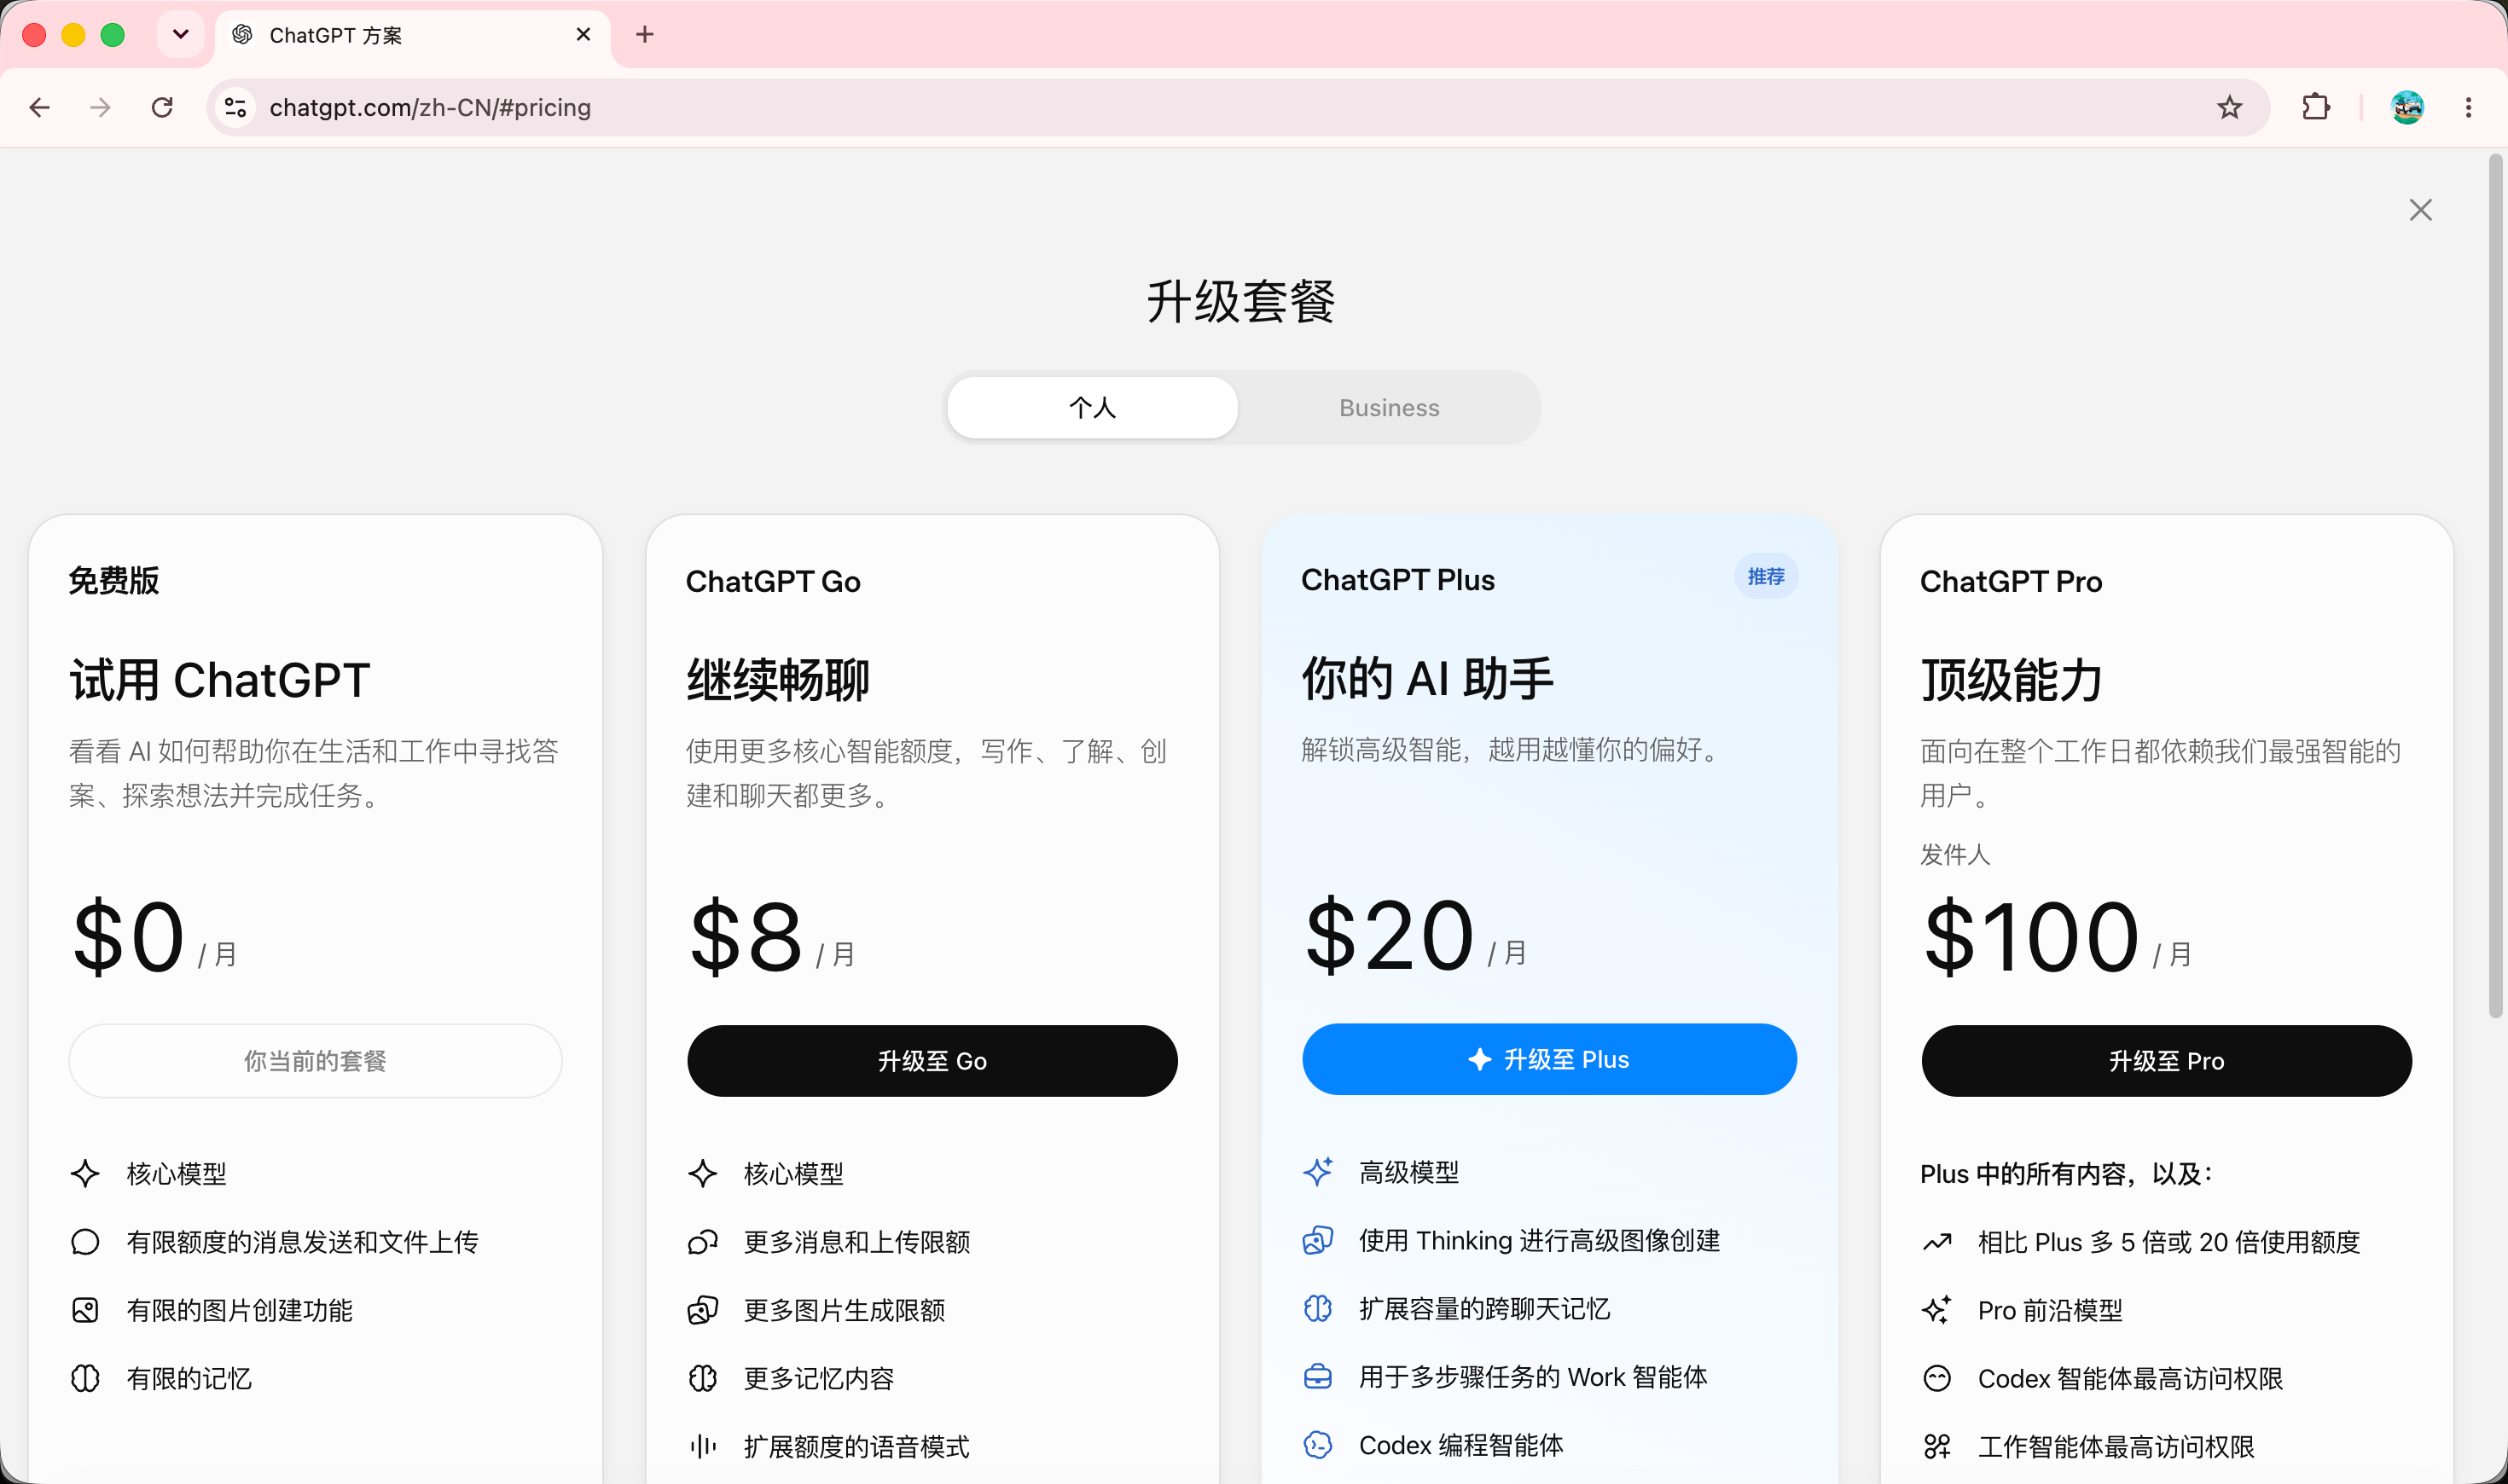Image resolution: width=2508 pixels, height=1484 pixels.
Task: Click the 你当前的套餐 button
Action: pos(315,1061)
